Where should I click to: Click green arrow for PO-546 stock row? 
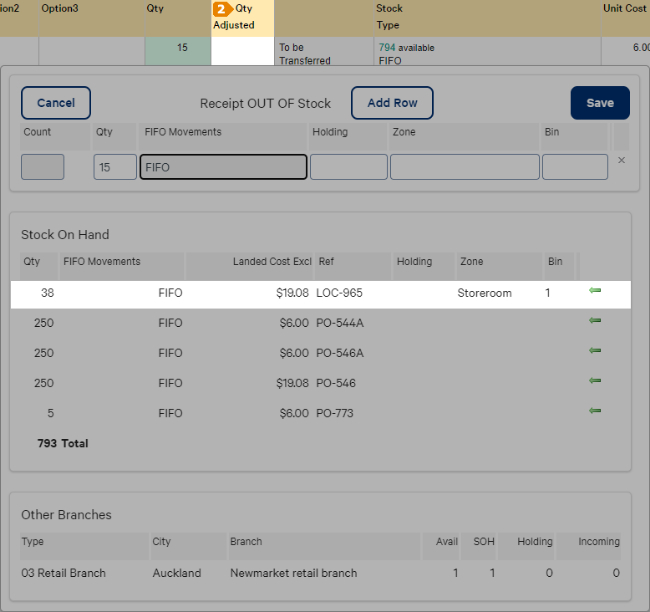click(595, 381)
